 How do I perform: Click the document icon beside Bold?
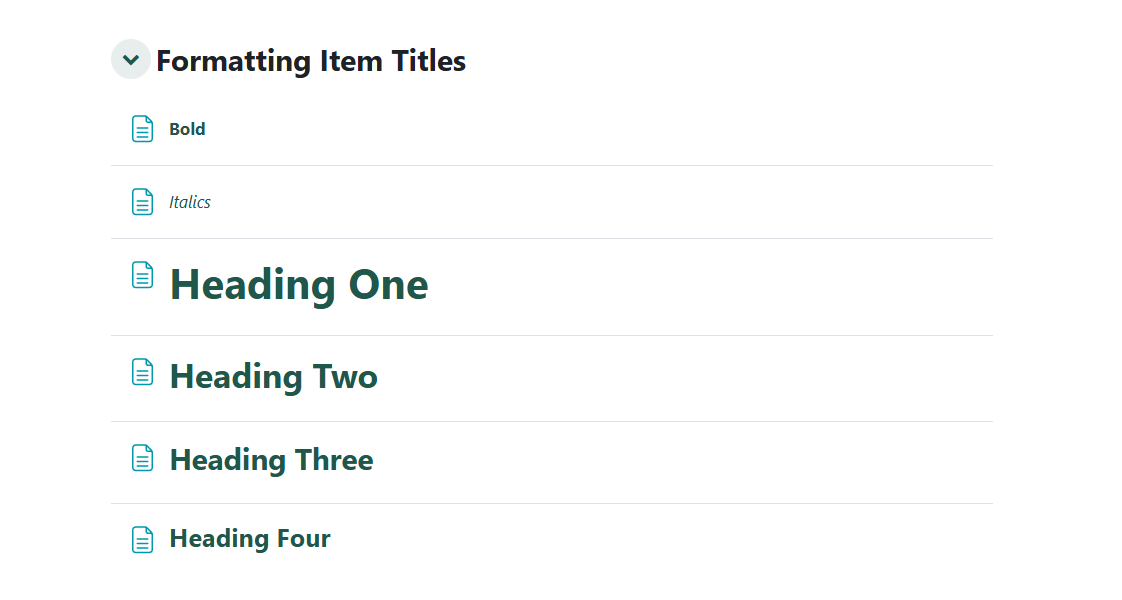coord(143,129)
